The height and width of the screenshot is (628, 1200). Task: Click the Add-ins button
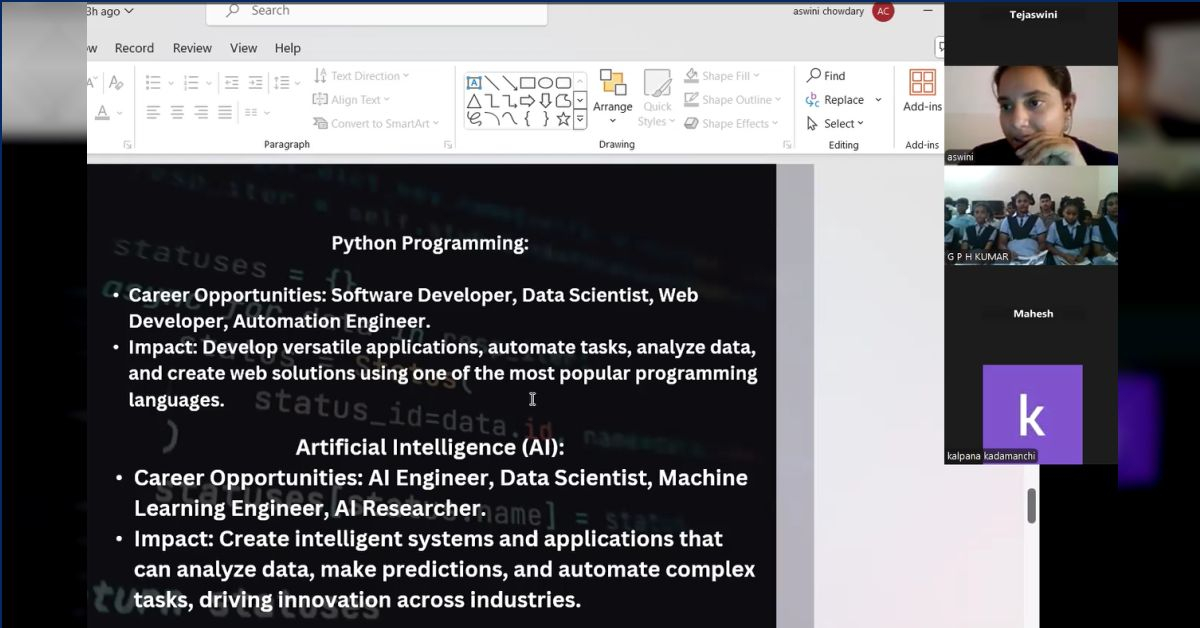click(x=921, y=90)
